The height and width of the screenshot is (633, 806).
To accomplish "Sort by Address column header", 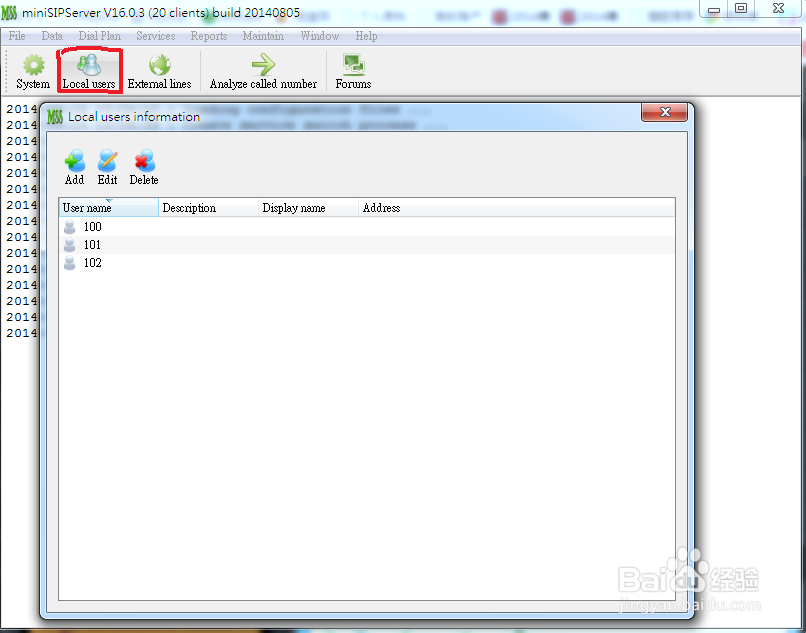I will pos(517,208).
